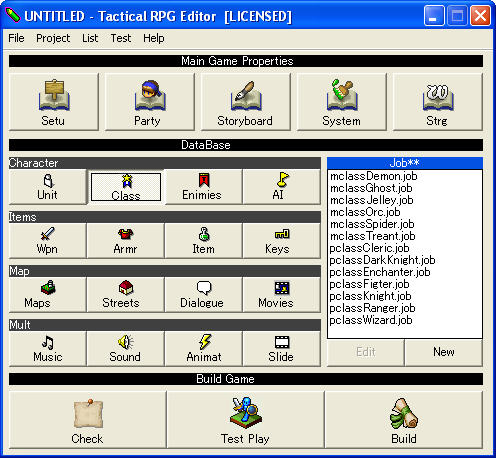Select mclassDemon.job list entry
The width and height of the screenshot is (496, 458).
pos(373,176)
